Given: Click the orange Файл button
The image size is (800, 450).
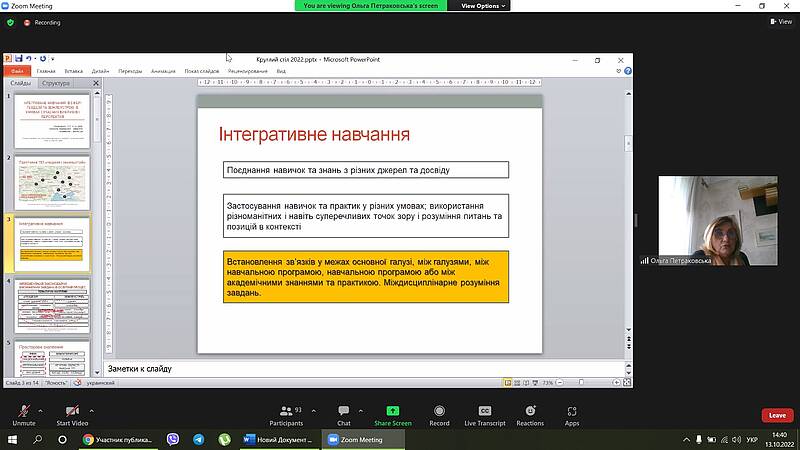Looking at the screenshot, I should [x=17, y=71].
